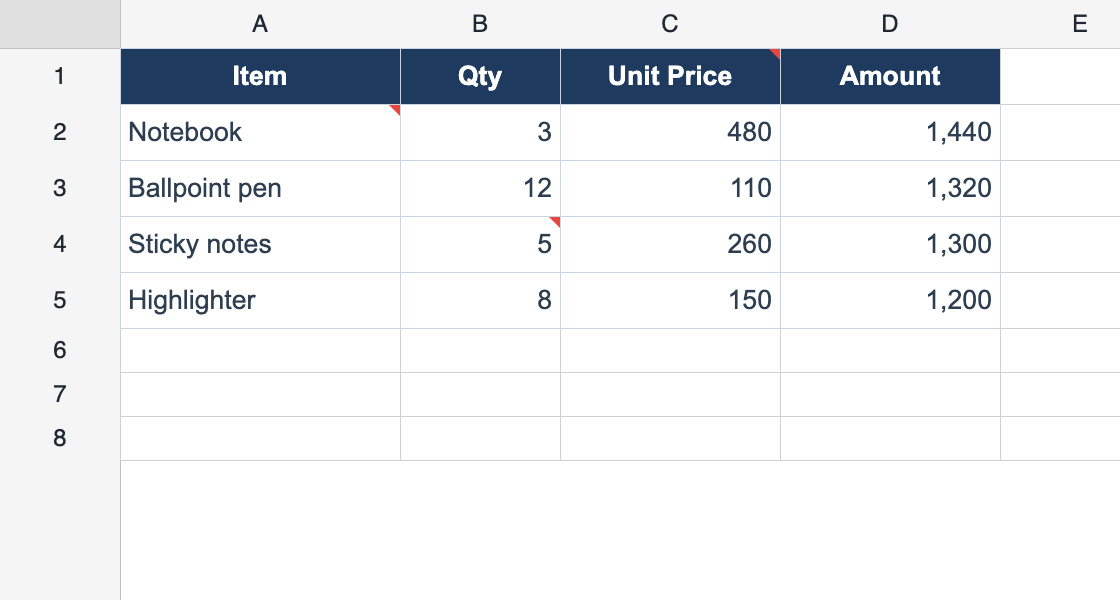1120x600 pixels.
Task: Select the Ballpoint pen cell
Action: pyautogui.click(x=261, y=189)
